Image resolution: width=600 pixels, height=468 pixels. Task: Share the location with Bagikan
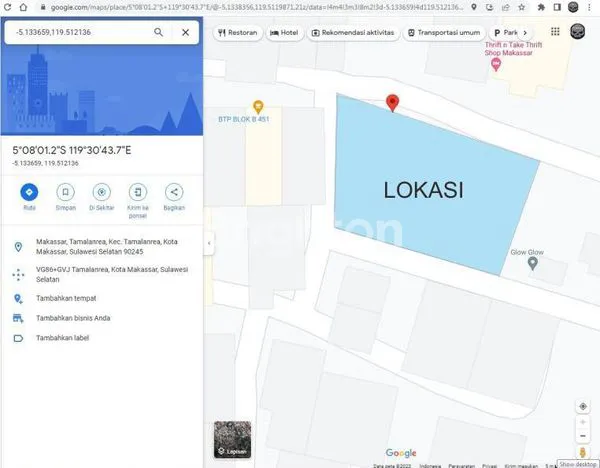click(x=174, y=192)
